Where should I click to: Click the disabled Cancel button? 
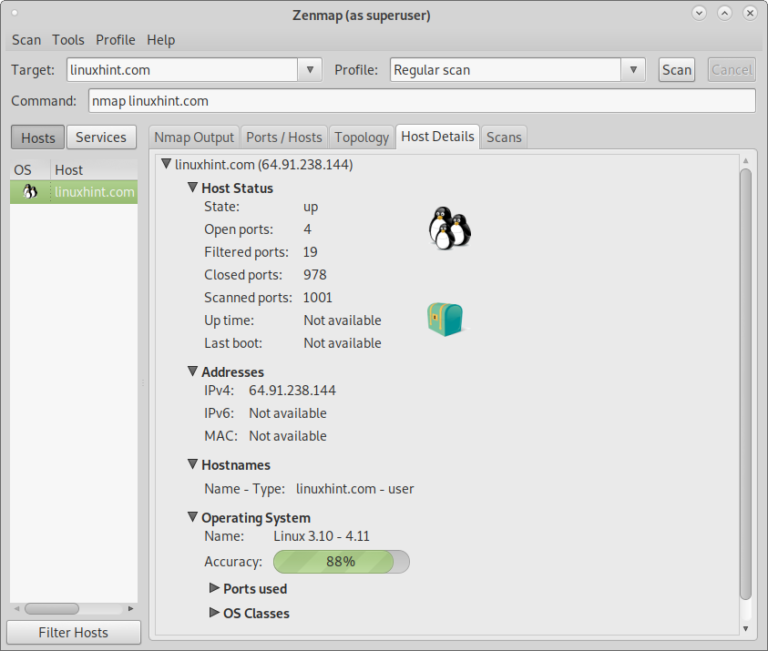coord(731,70)
